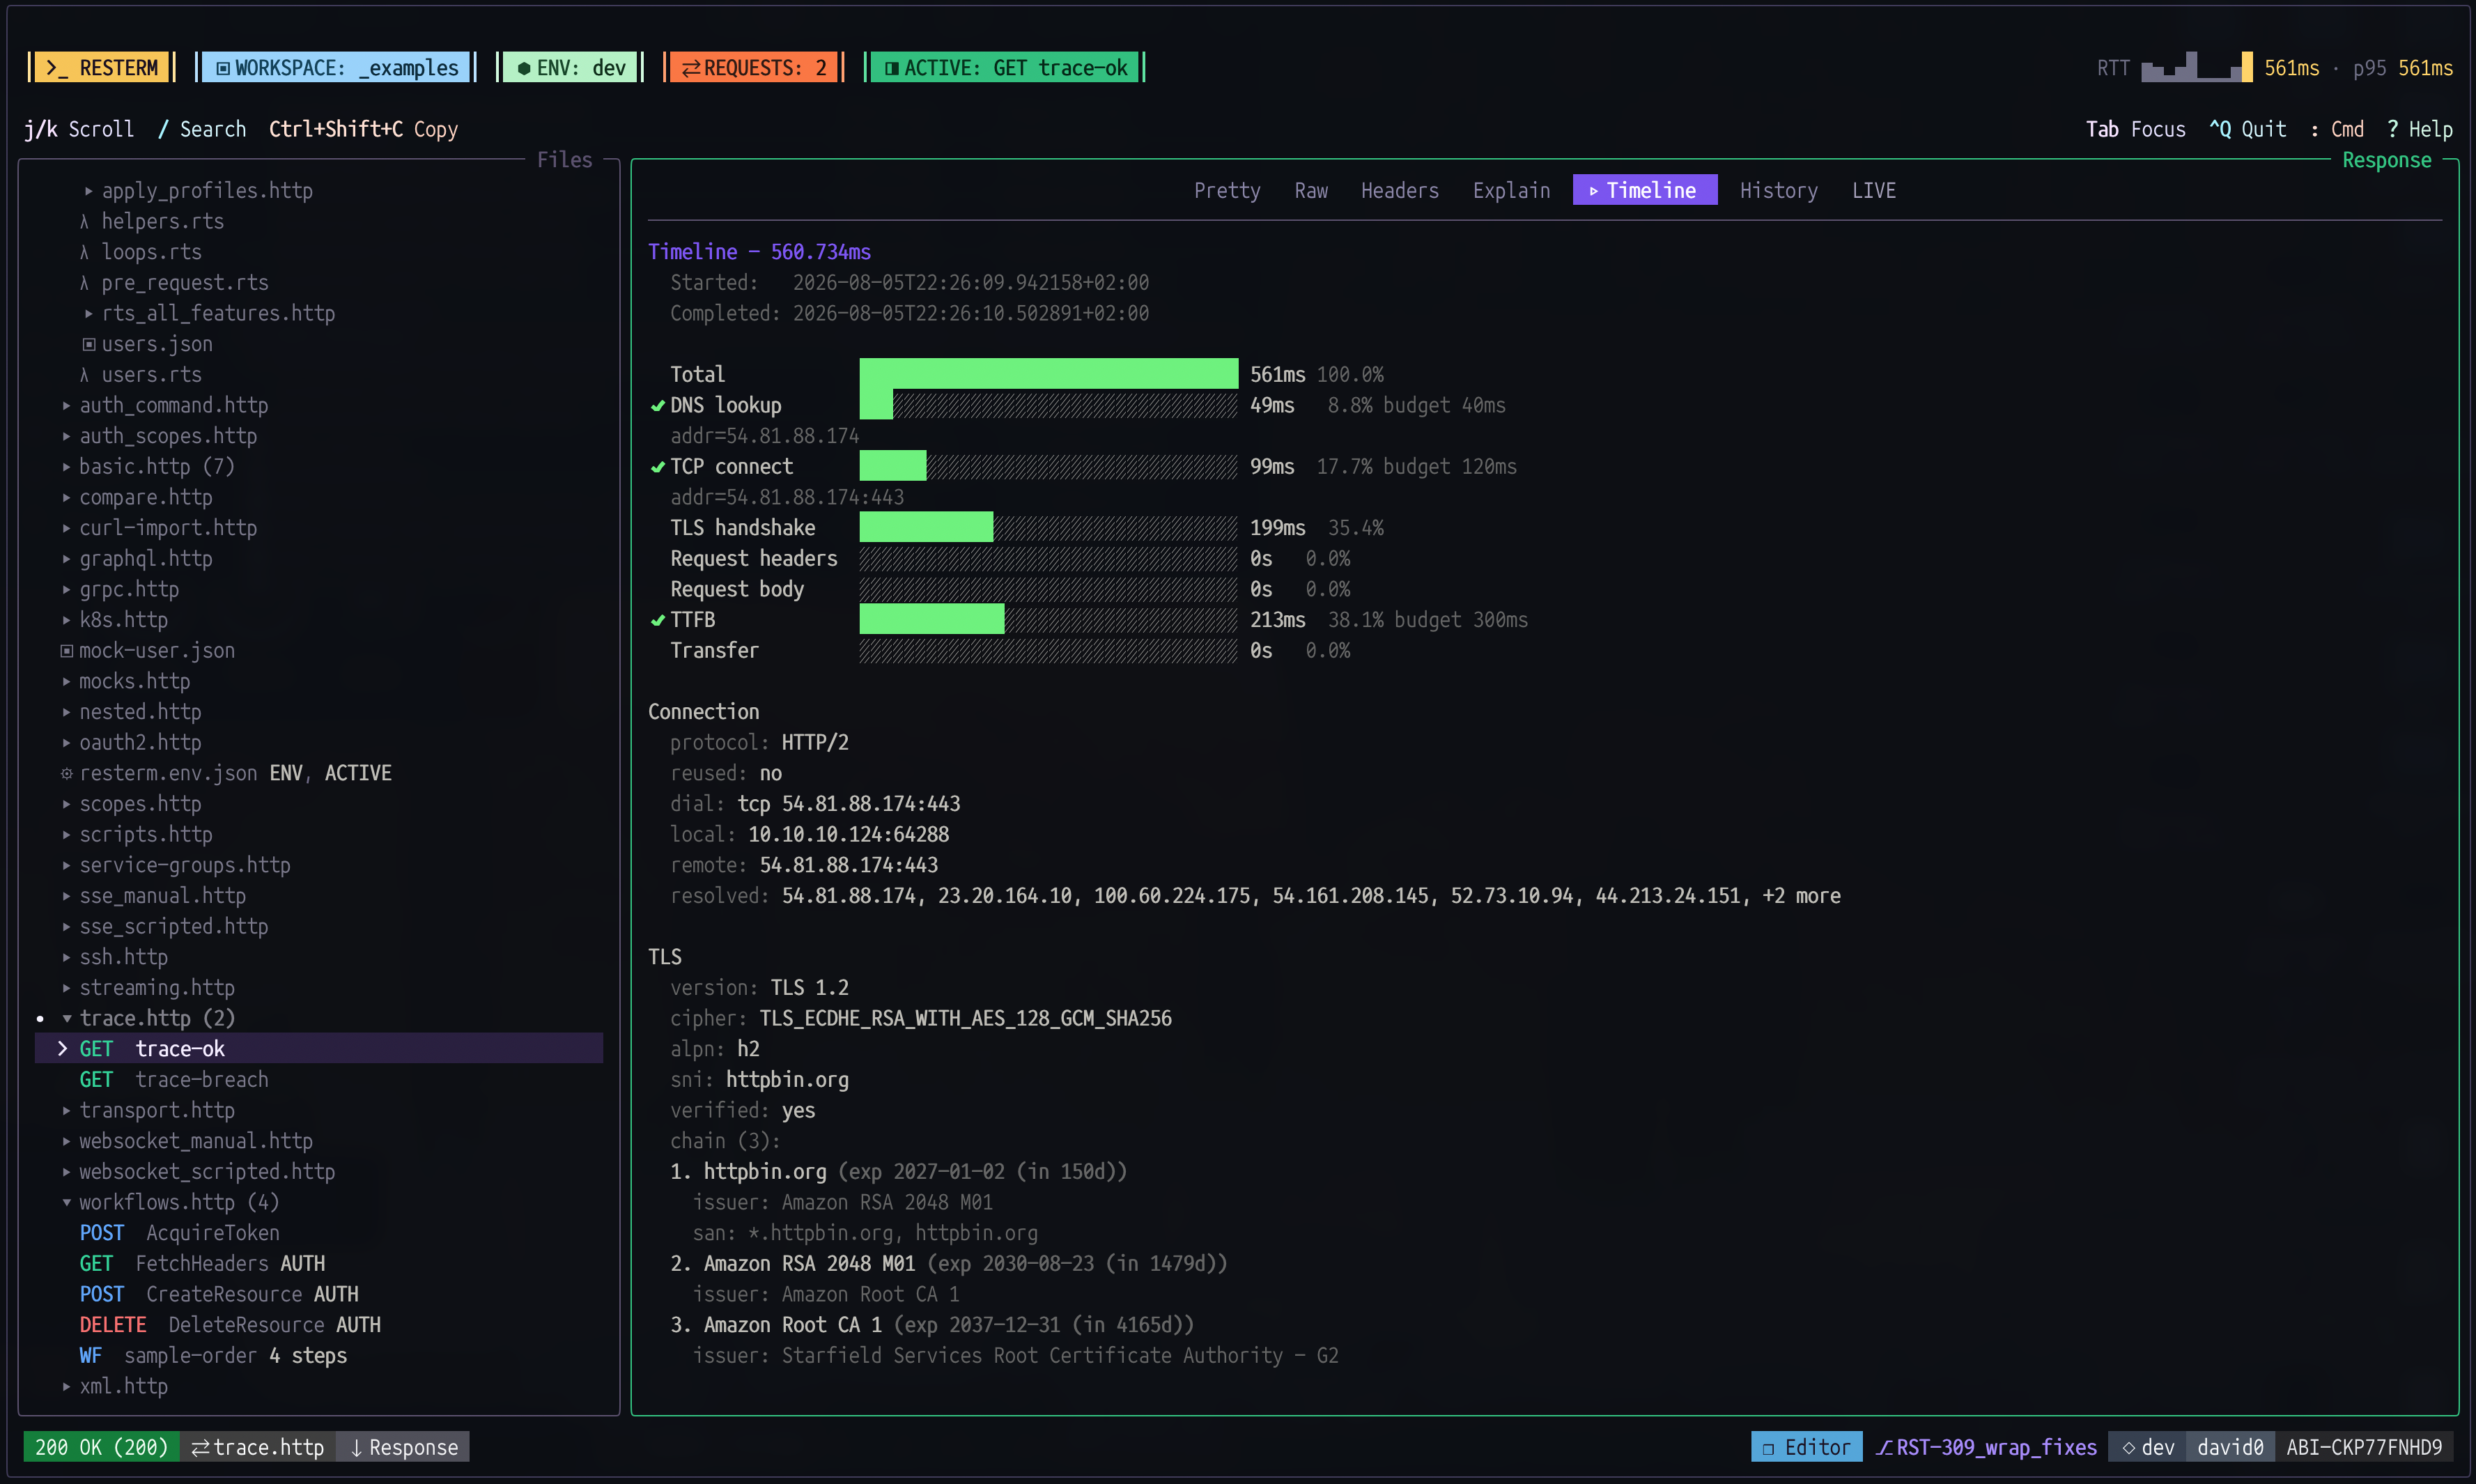2476x1484 pixels.
Task: Click the Total timeline bar
Action: (x=1048, y=374)
